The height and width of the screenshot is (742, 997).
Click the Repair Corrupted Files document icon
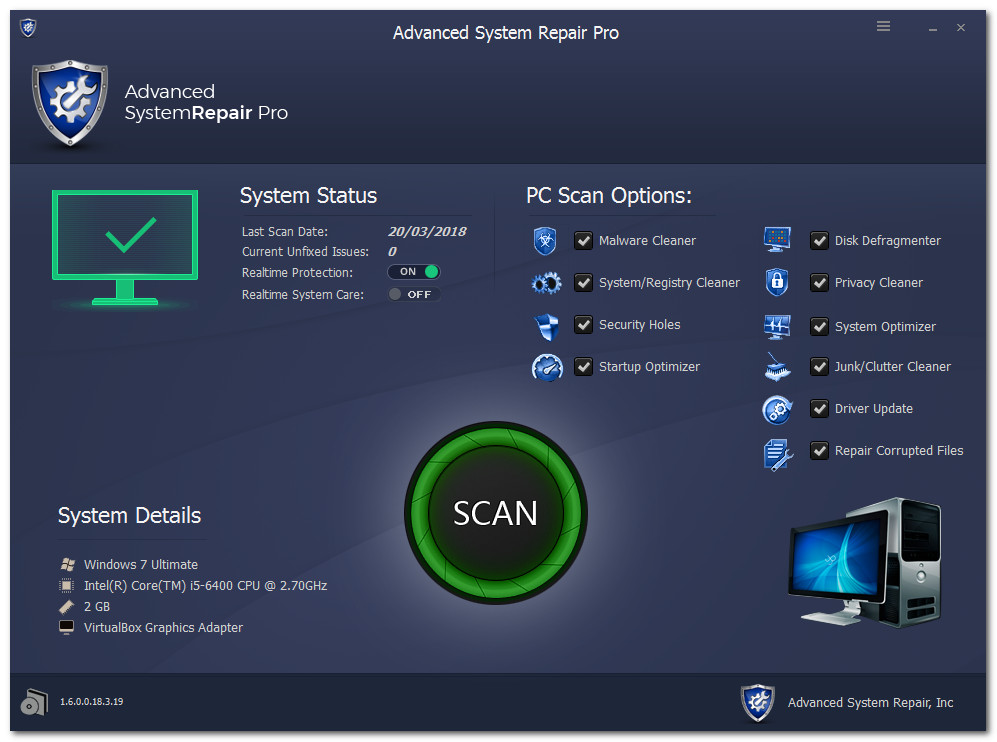point(778,454)
